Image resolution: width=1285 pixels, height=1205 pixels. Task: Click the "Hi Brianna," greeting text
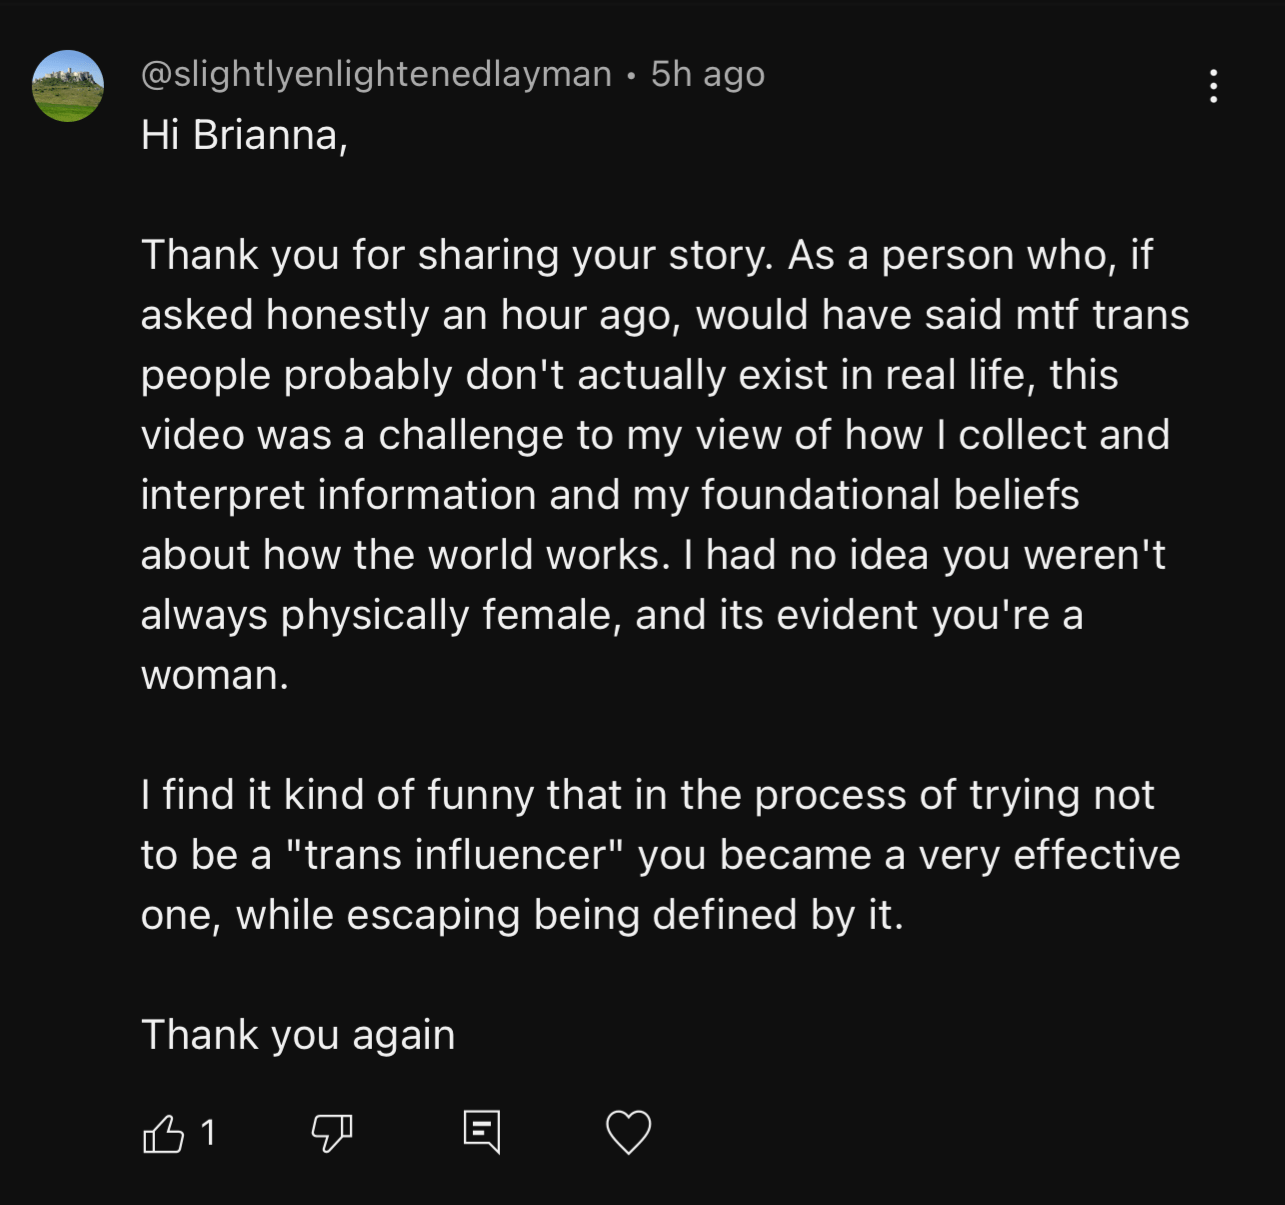tap(244, 134)
